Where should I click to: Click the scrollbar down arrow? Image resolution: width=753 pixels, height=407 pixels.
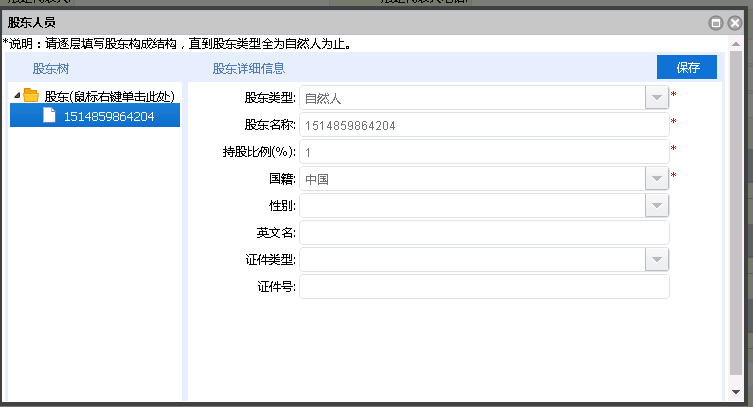tap(736, 392)
